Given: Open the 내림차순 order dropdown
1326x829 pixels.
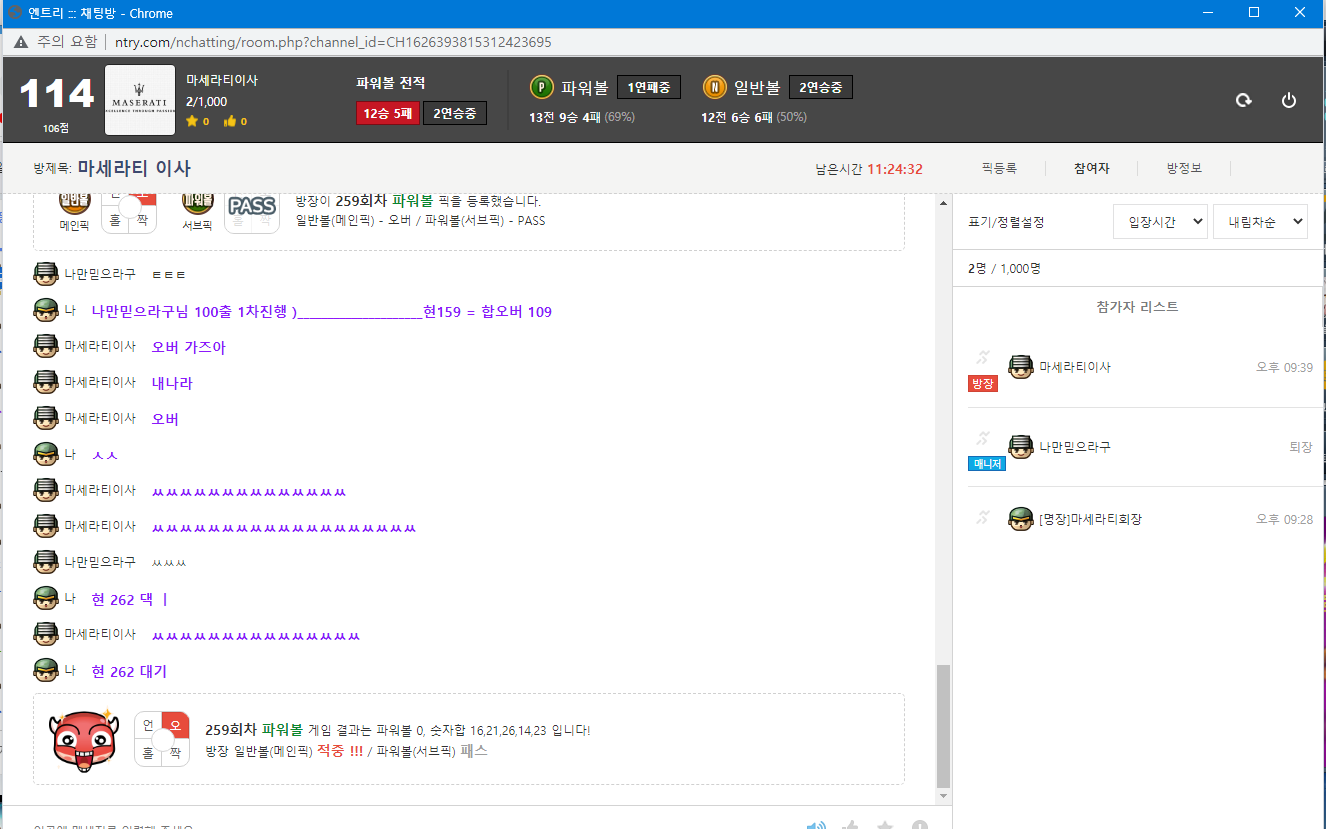Looking at the screenshot, I should 1260,222.
